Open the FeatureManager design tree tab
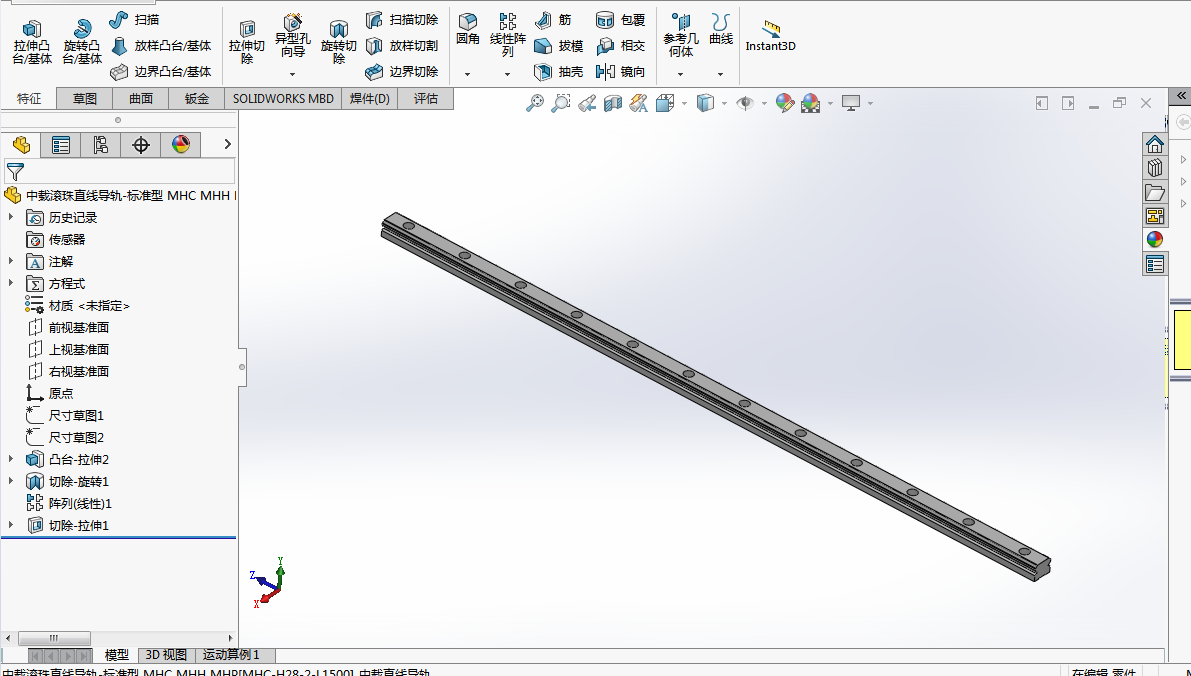This screenshot has width=1191, height=676. coord(21,144)
